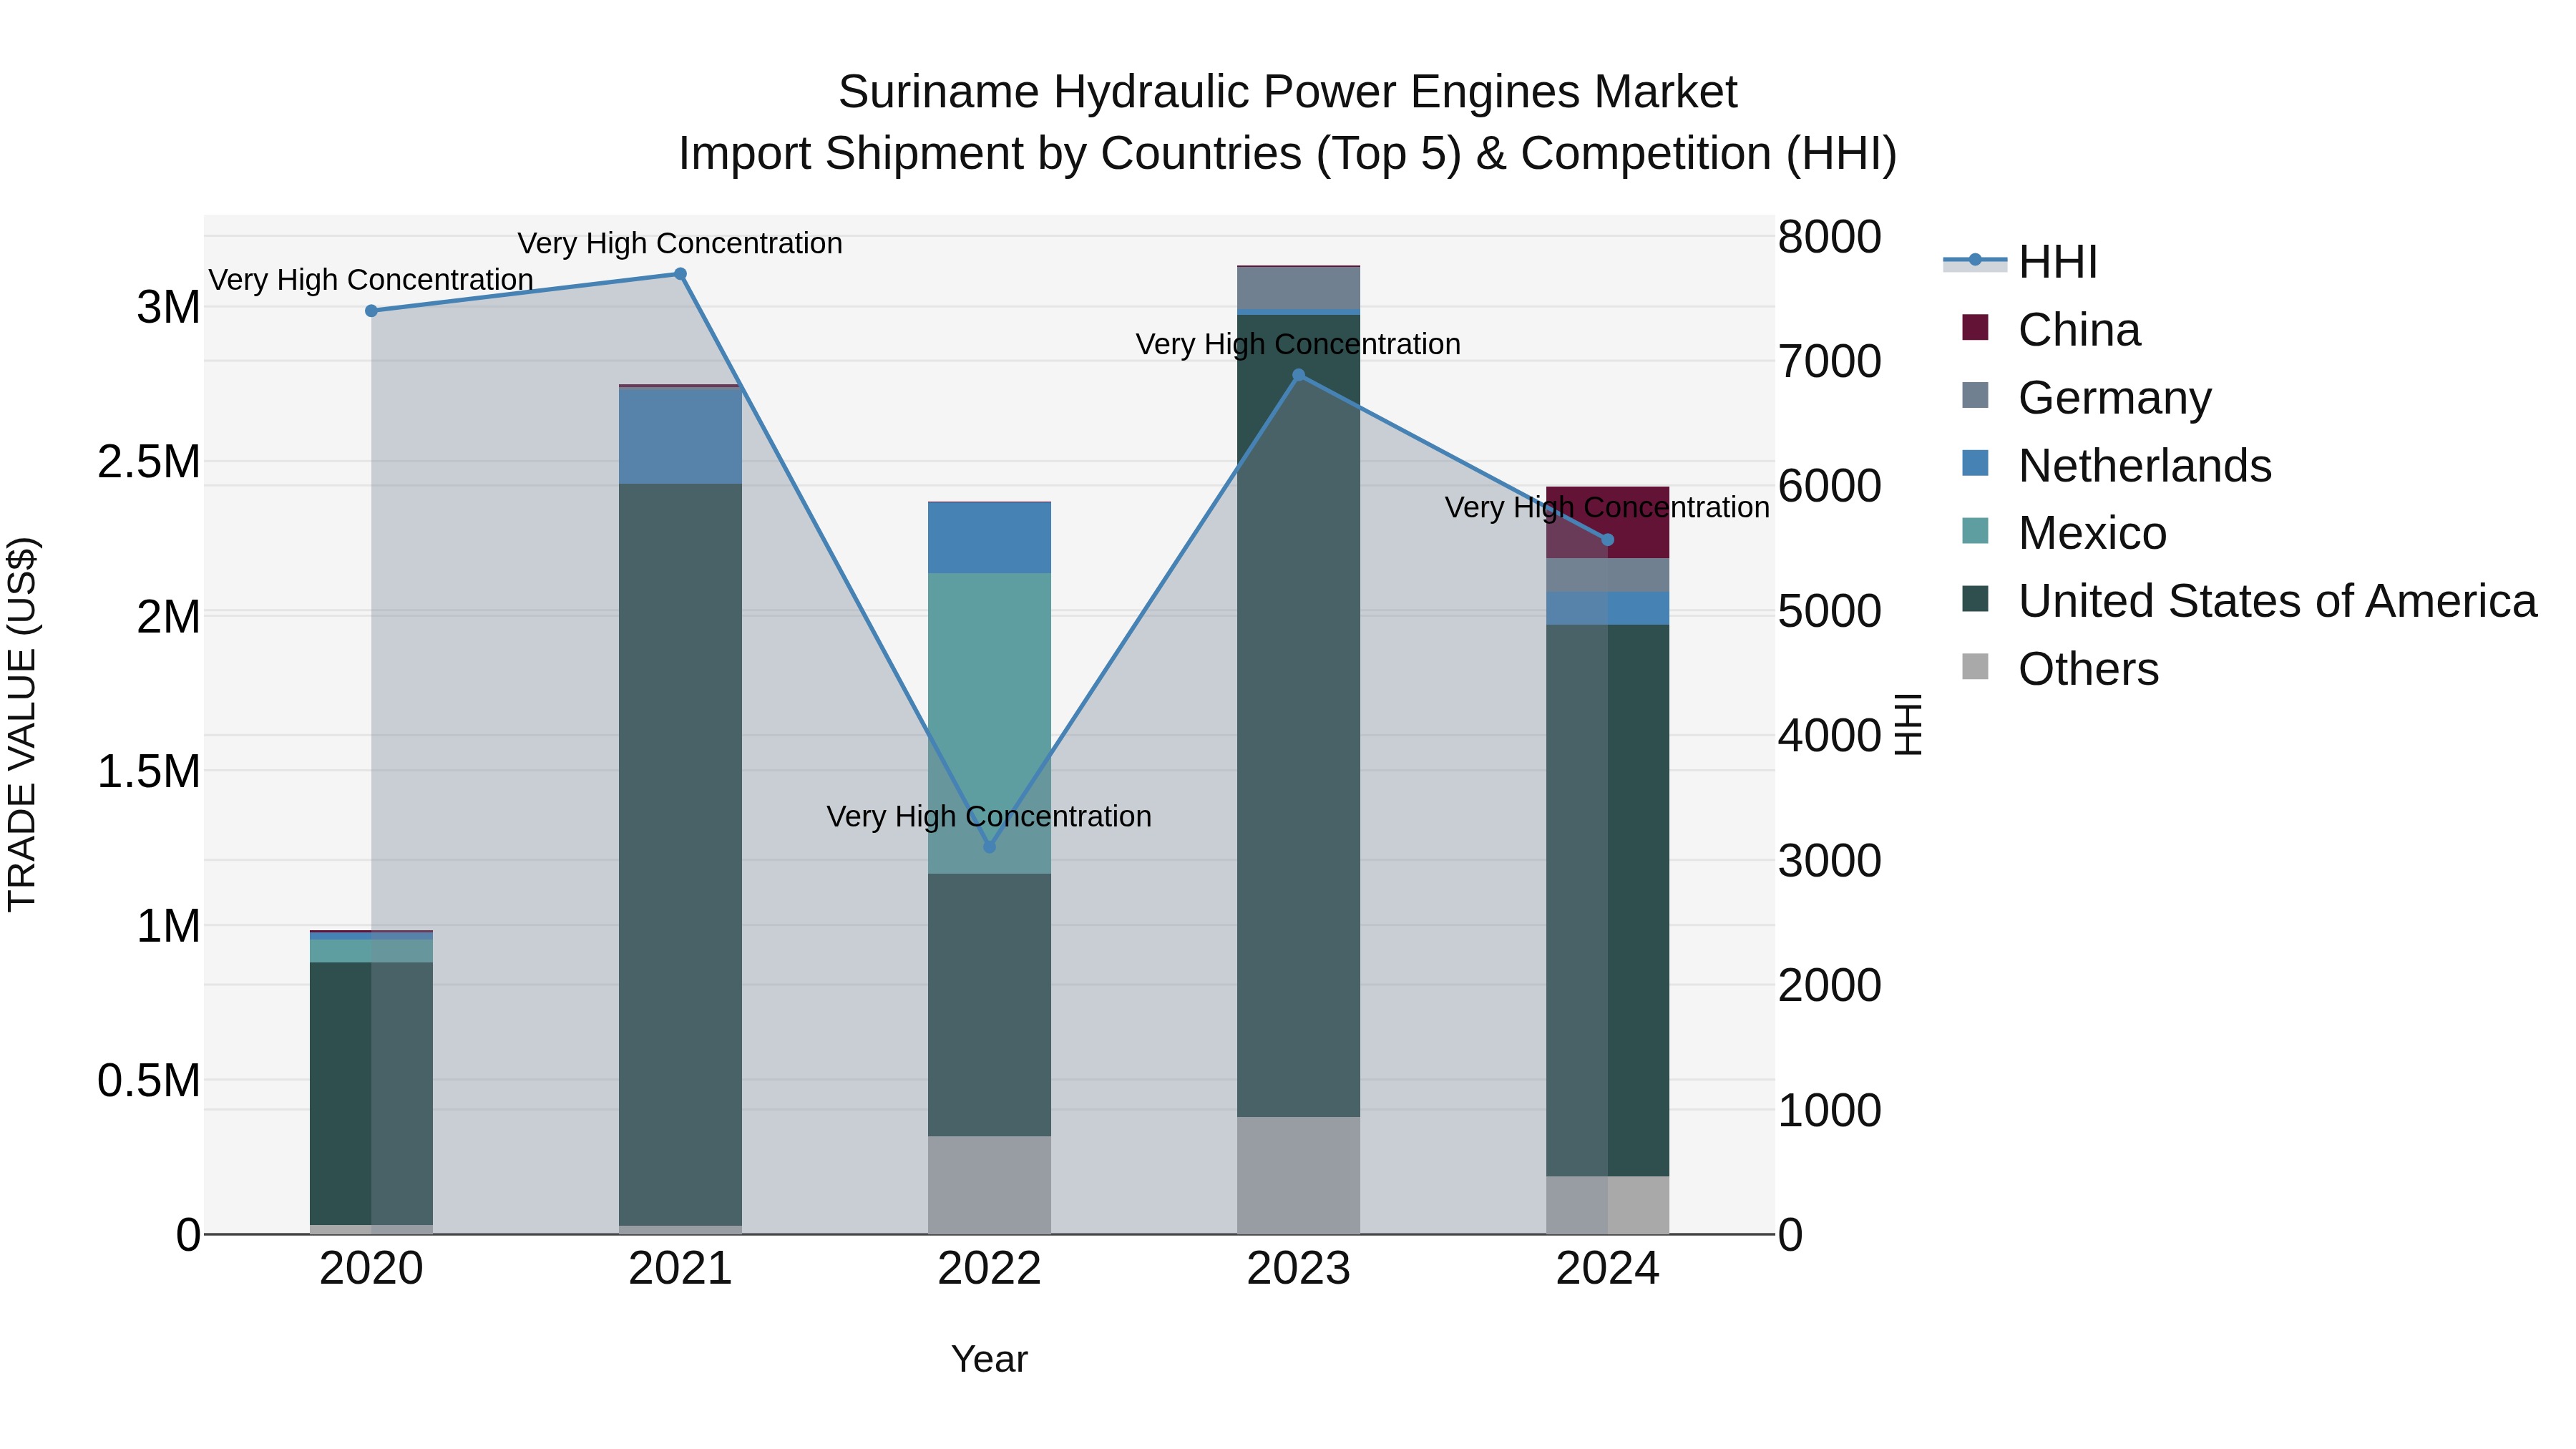
Task: Toggle the Mexico legend entry
Action: (x=2064, y=533)
